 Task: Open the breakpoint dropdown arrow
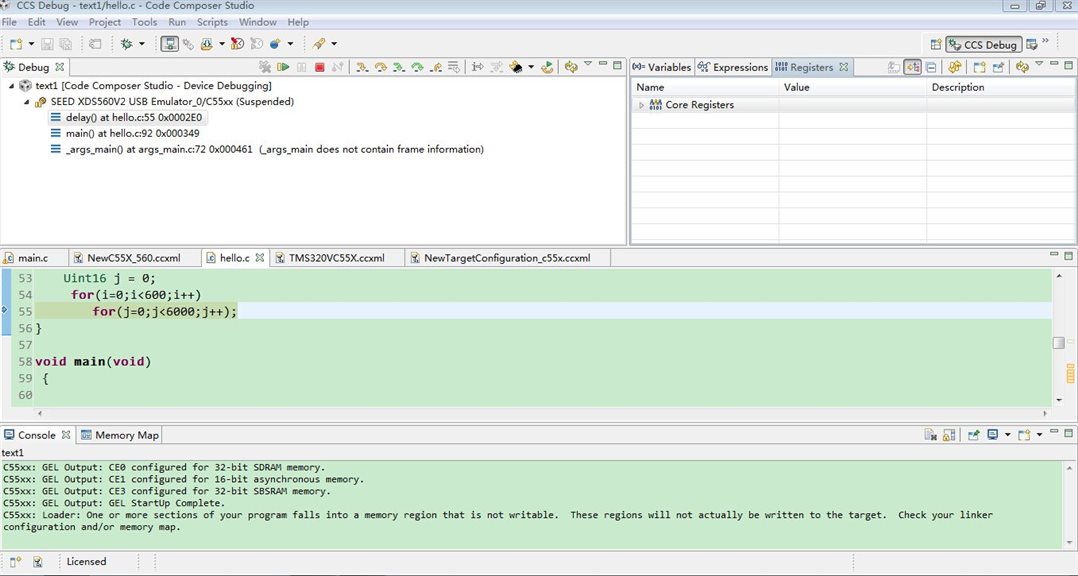(290, 44)
